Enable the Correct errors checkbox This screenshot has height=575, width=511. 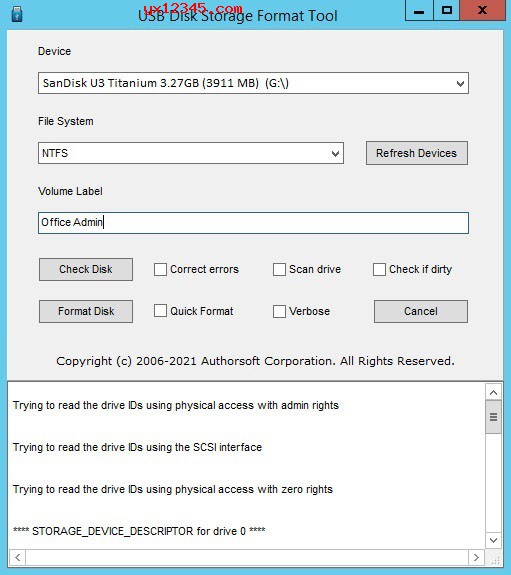pos(160,269)
